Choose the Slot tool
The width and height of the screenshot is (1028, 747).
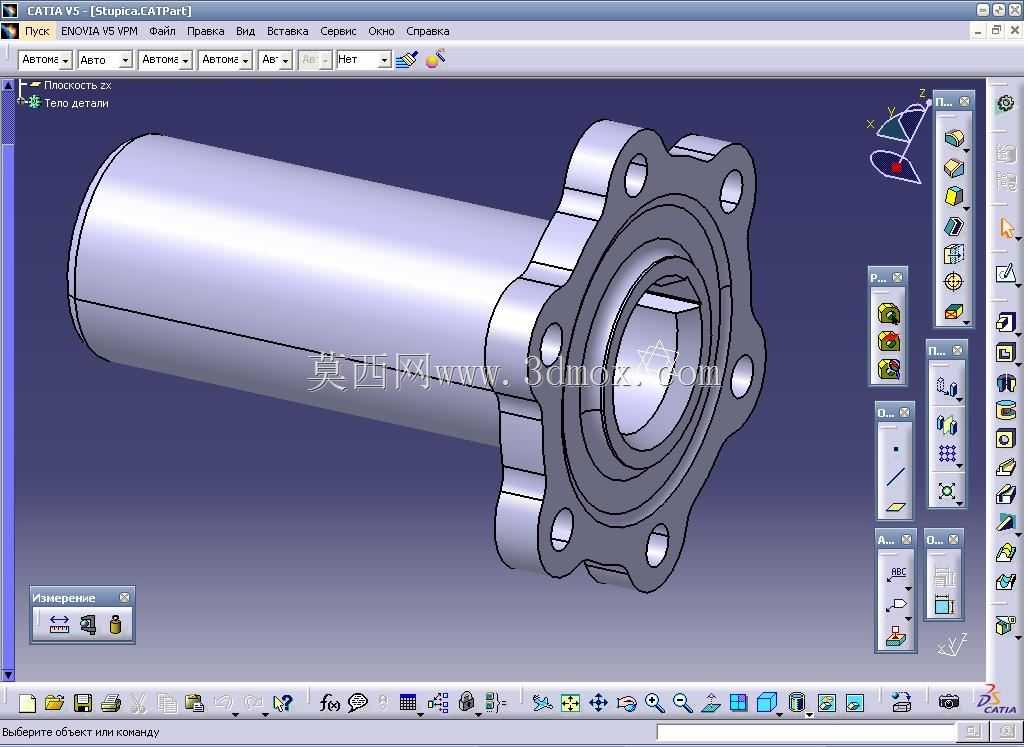(1005, 495)
